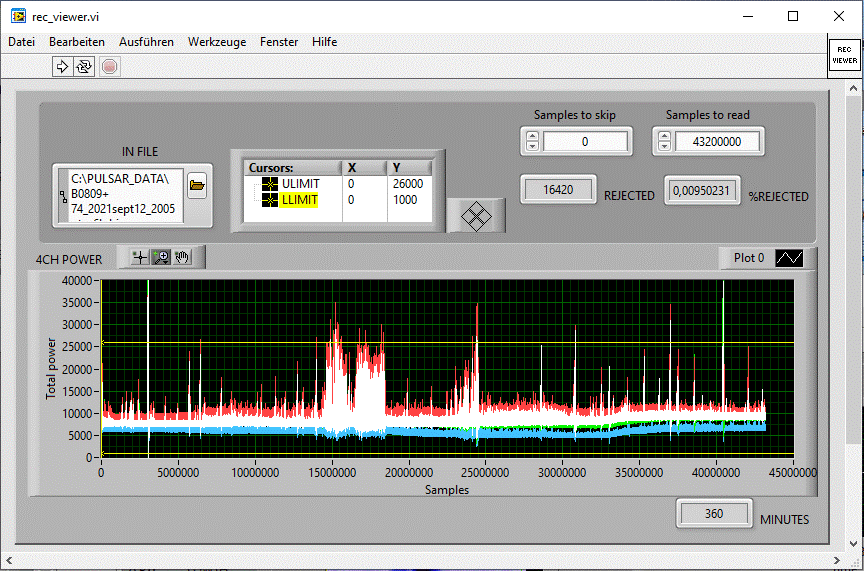Click the IN FILE path field
Viewport: 864px width, 571px height.
126,196
